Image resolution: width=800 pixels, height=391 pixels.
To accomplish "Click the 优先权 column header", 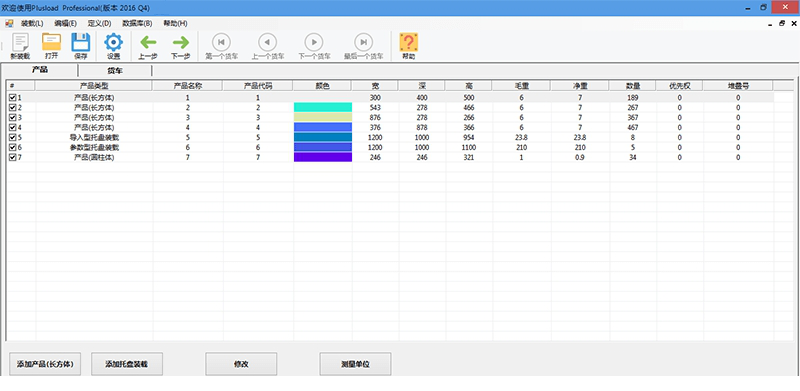I will point(680,86).
